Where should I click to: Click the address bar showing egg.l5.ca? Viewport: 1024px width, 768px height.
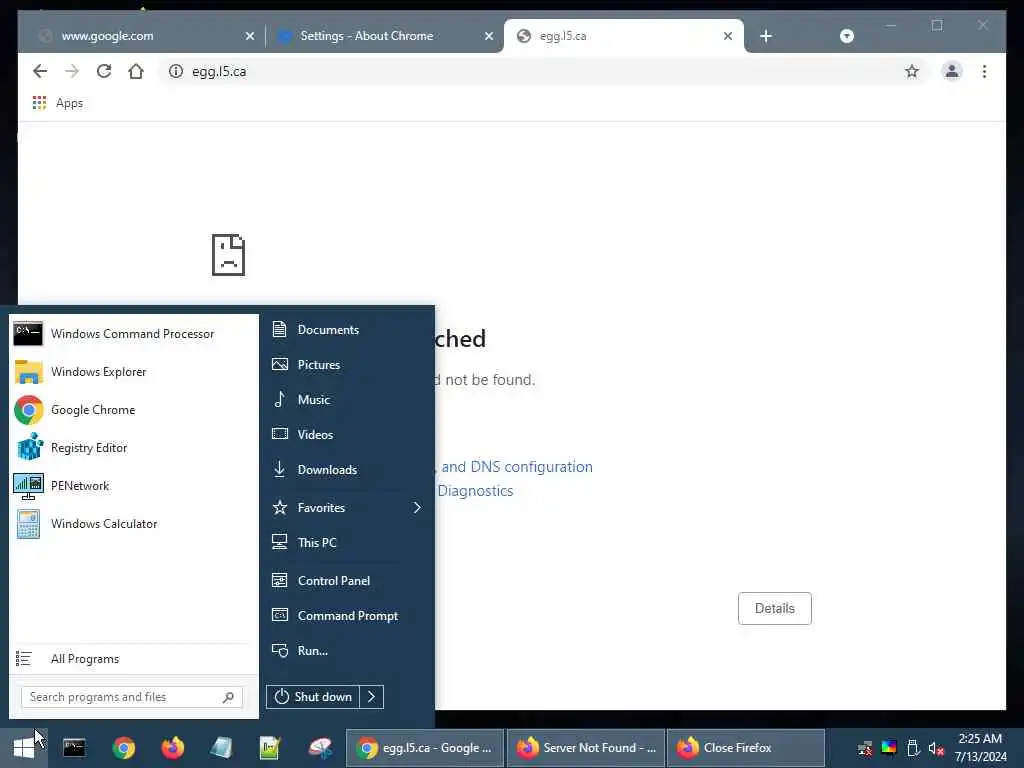coord(542,71)
